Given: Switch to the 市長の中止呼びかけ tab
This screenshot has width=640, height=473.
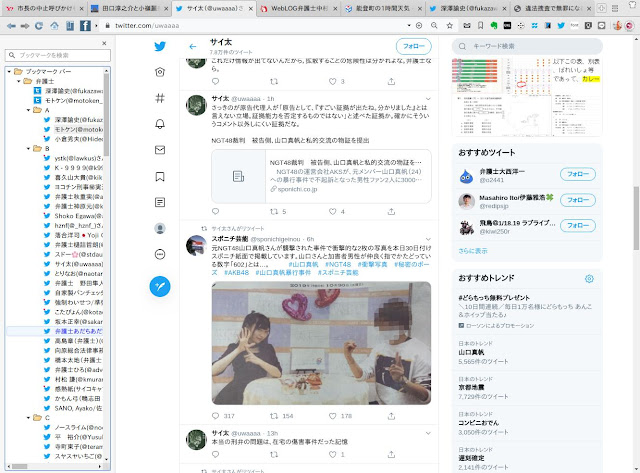Looking at the screenshot, I should (45, 9).
